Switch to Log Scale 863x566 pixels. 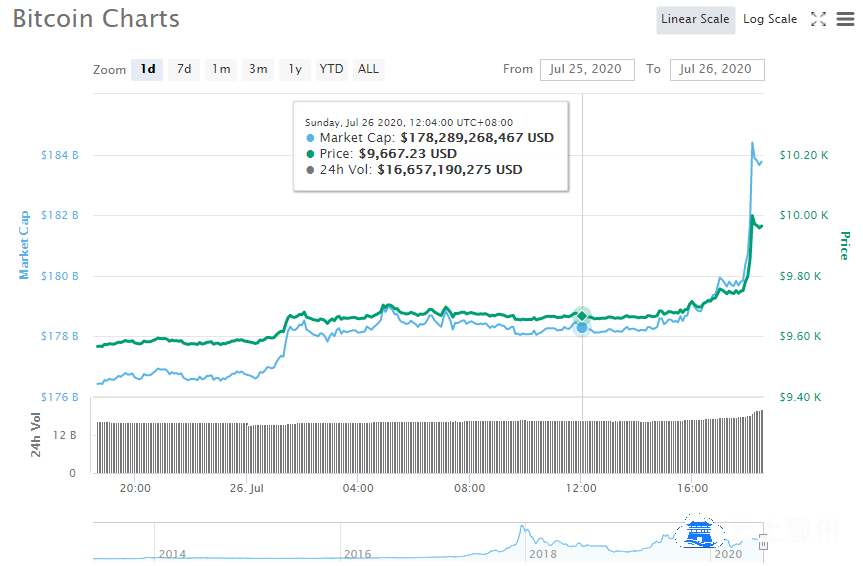pos(770,20)
